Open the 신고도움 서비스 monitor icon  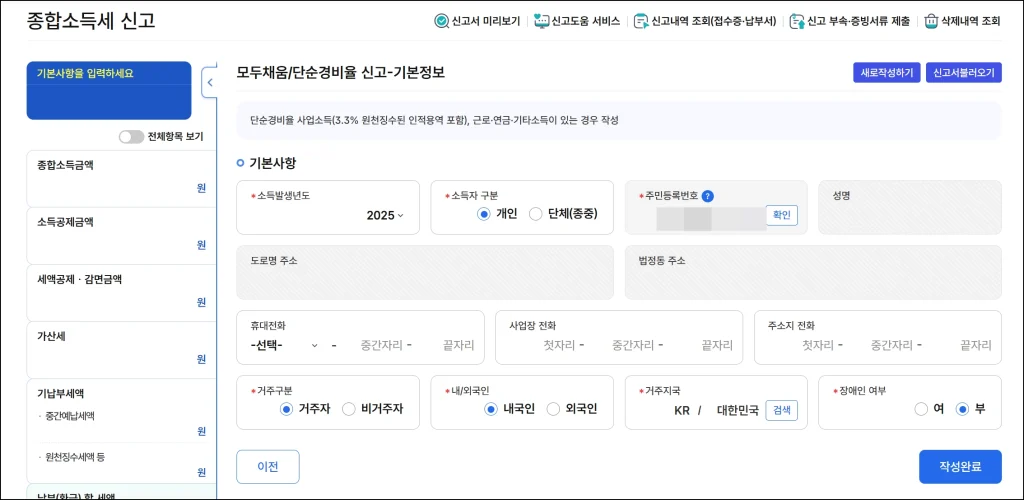[541, 21]
